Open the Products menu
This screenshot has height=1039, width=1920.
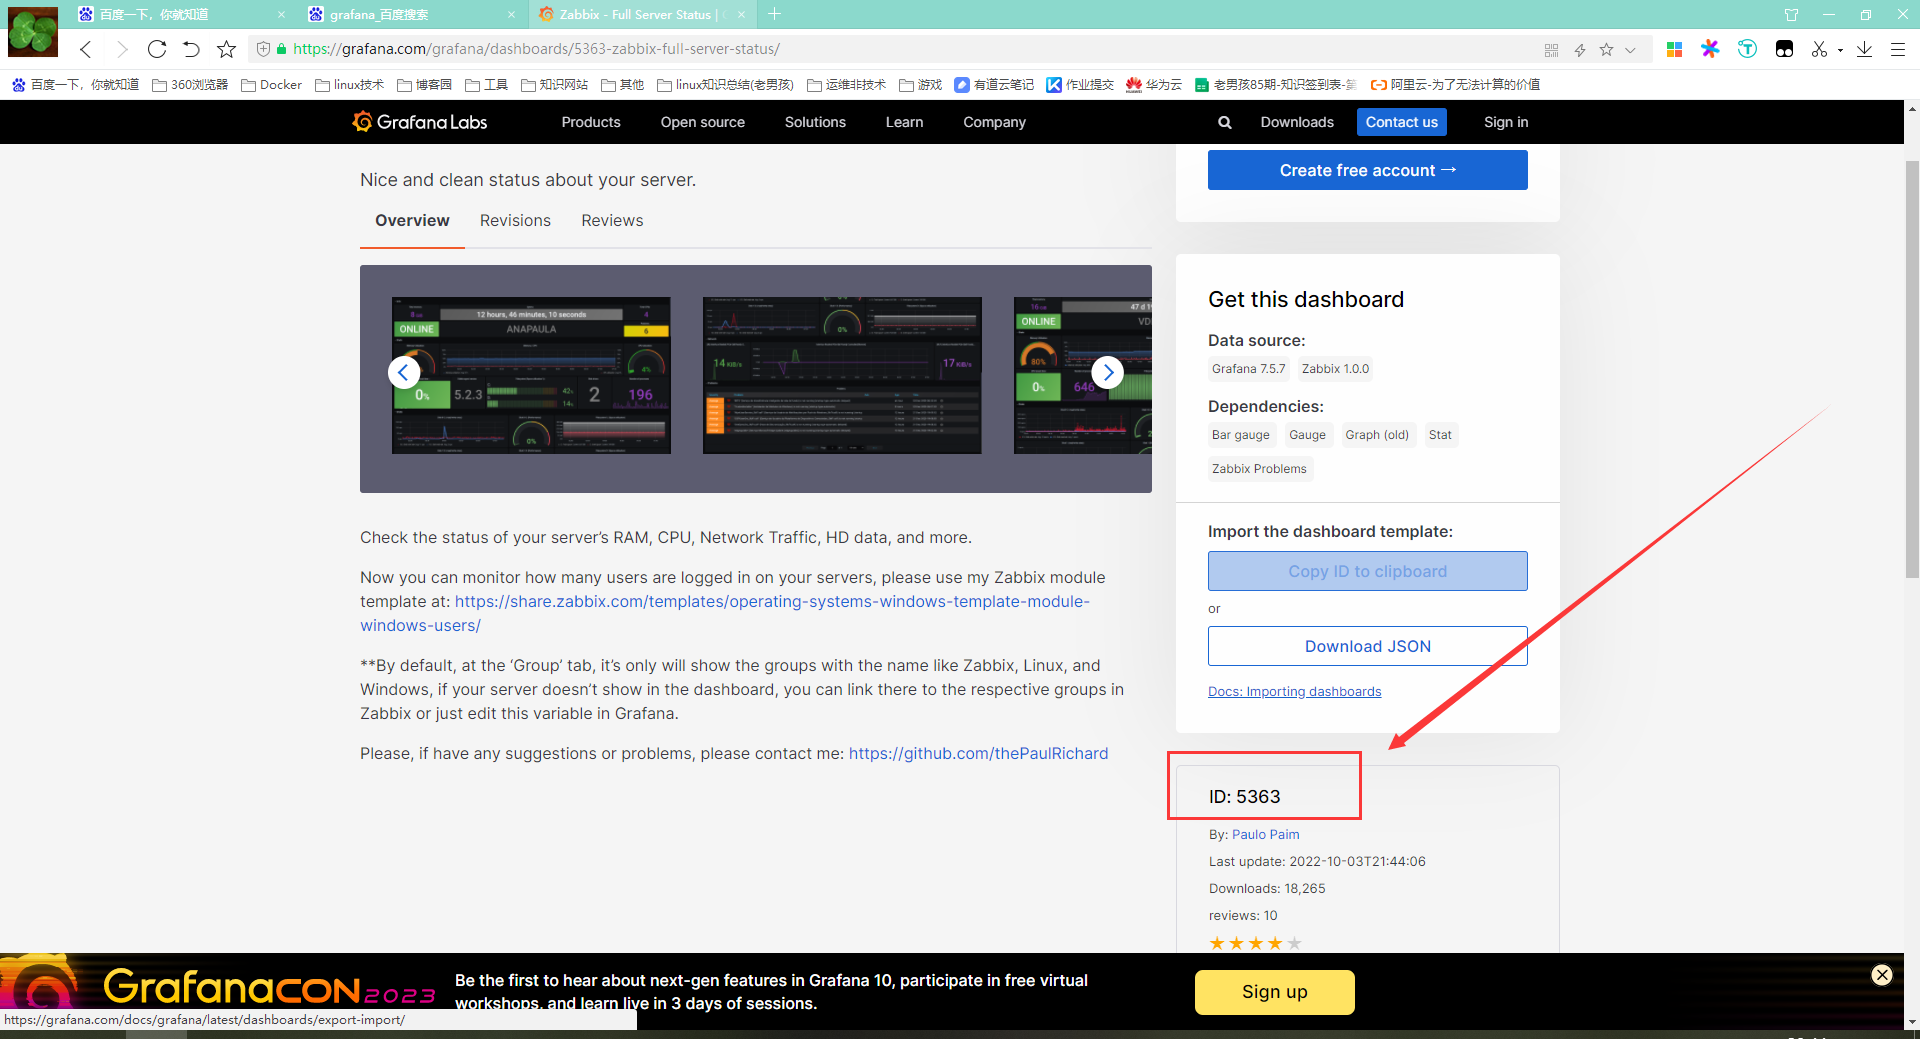pyautogui.click(x=591, y=122)
